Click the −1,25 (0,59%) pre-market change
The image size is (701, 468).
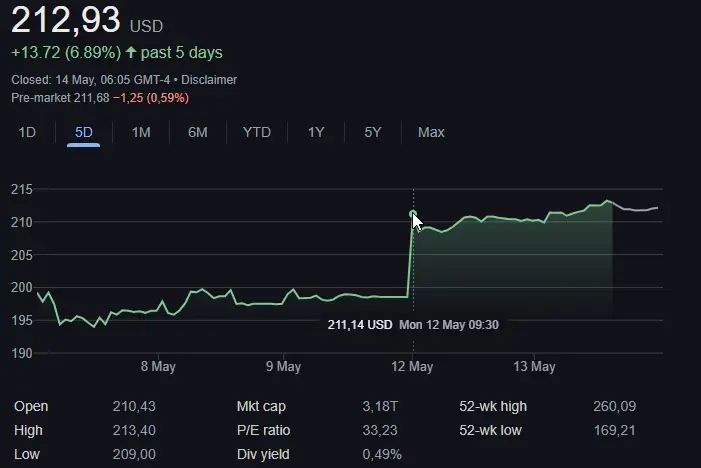(151, 97)
